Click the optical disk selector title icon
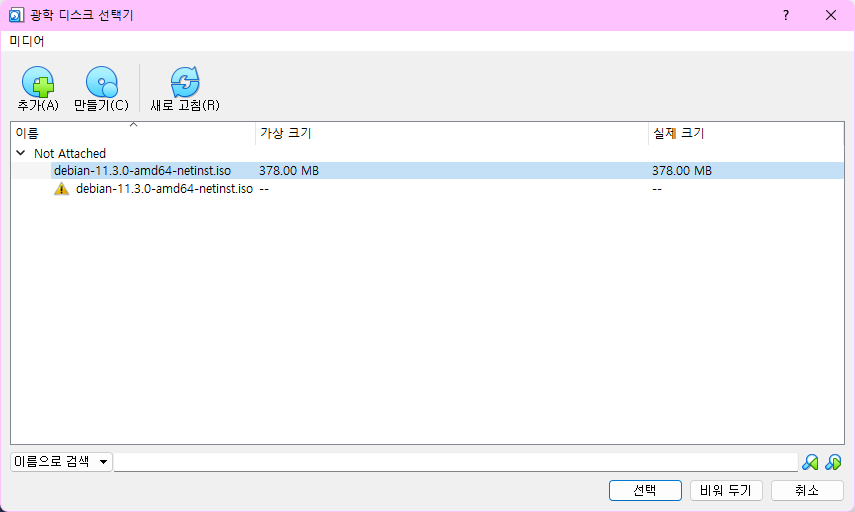 pyautogui.click(x=16, y=15)
